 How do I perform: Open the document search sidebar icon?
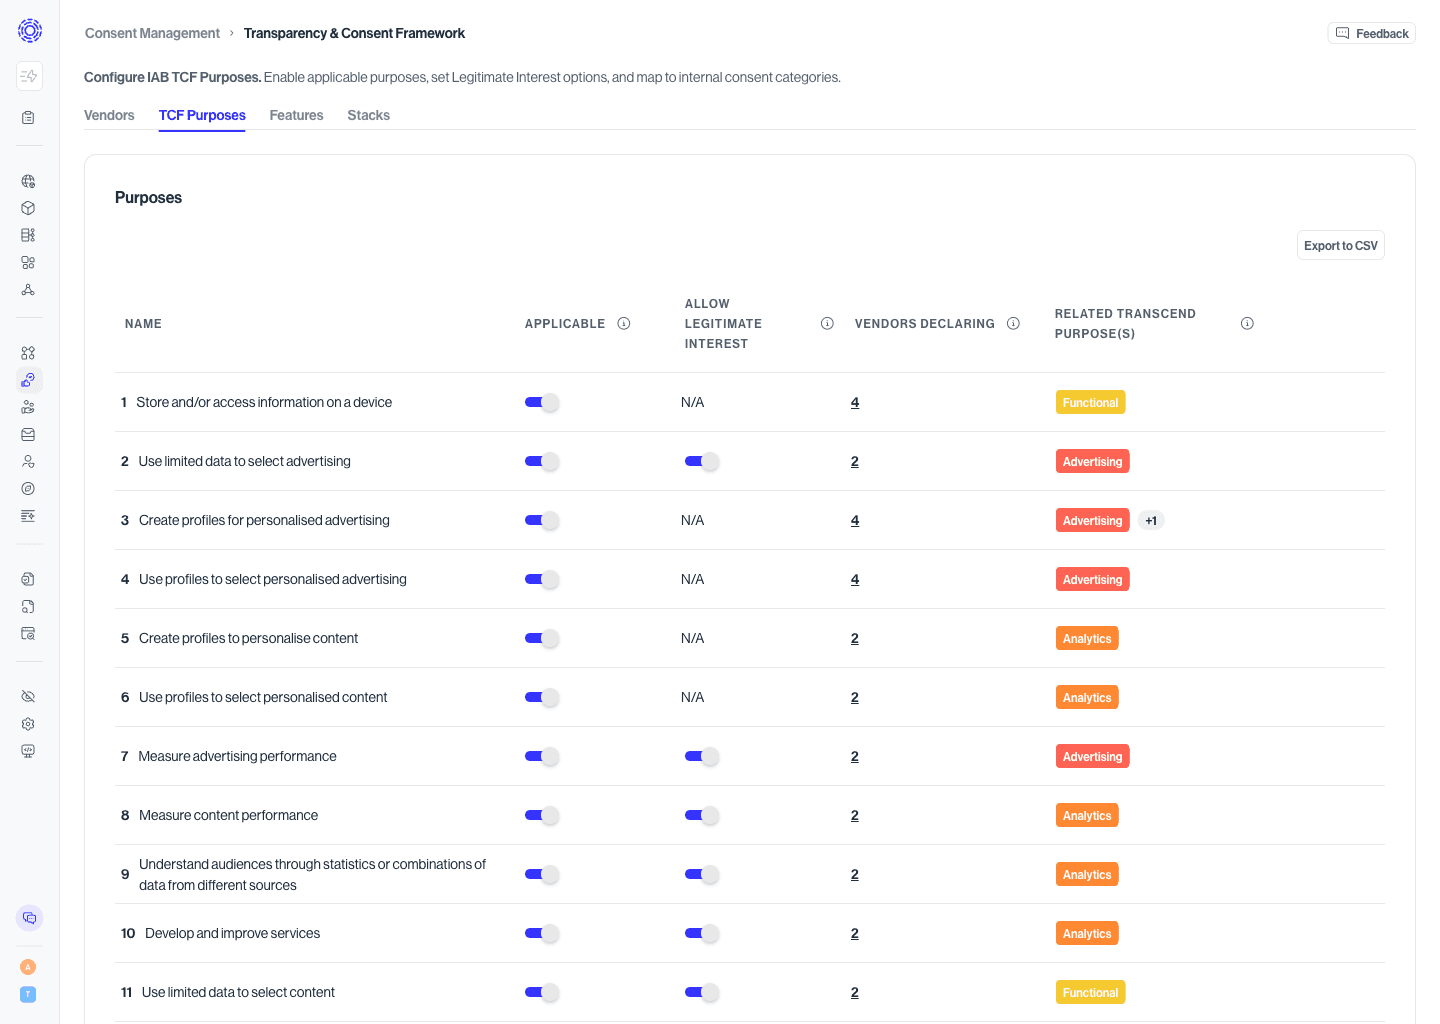point(28,606)
